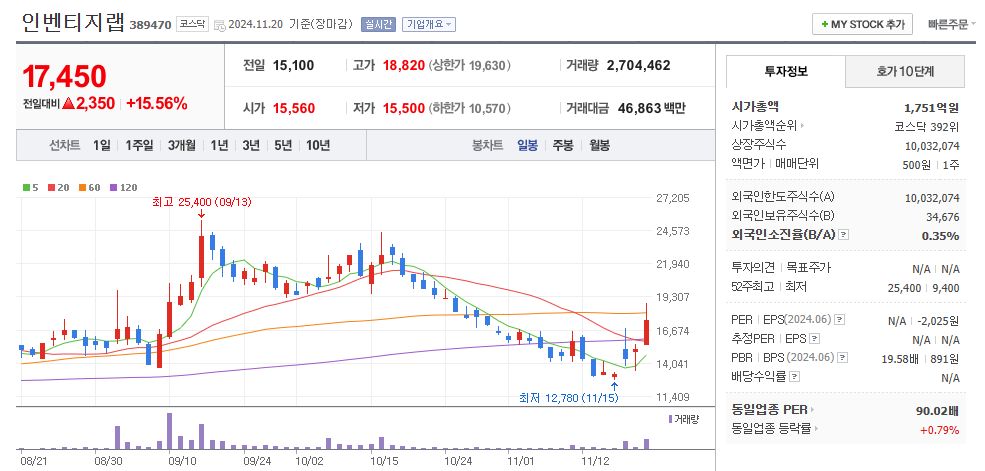985x471 pixels.
Task: Click the 고가 value 18,820
Action: coord(404,65)
